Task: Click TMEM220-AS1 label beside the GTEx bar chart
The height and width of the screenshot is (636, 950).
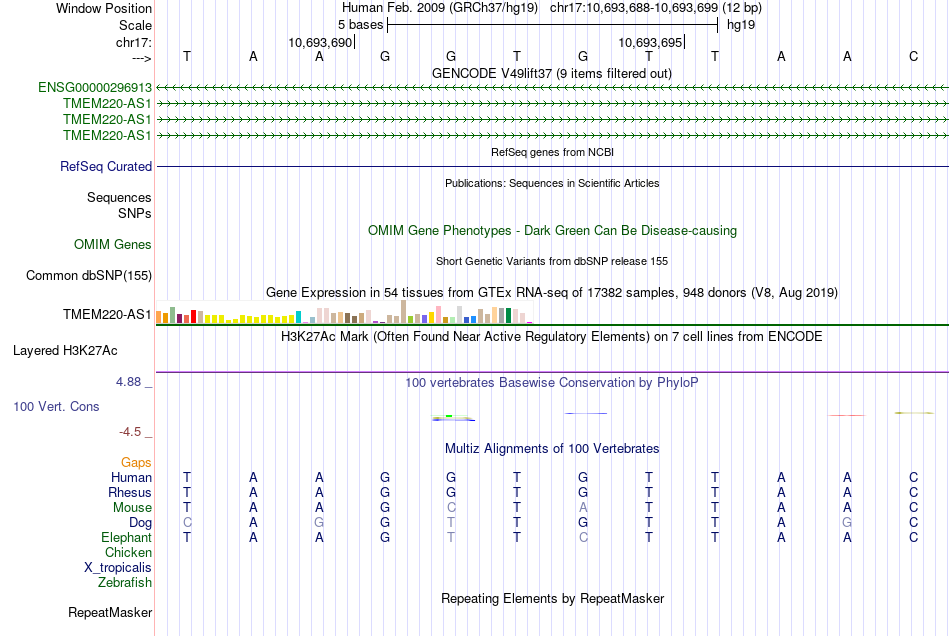Action: (x=107, y=314)
